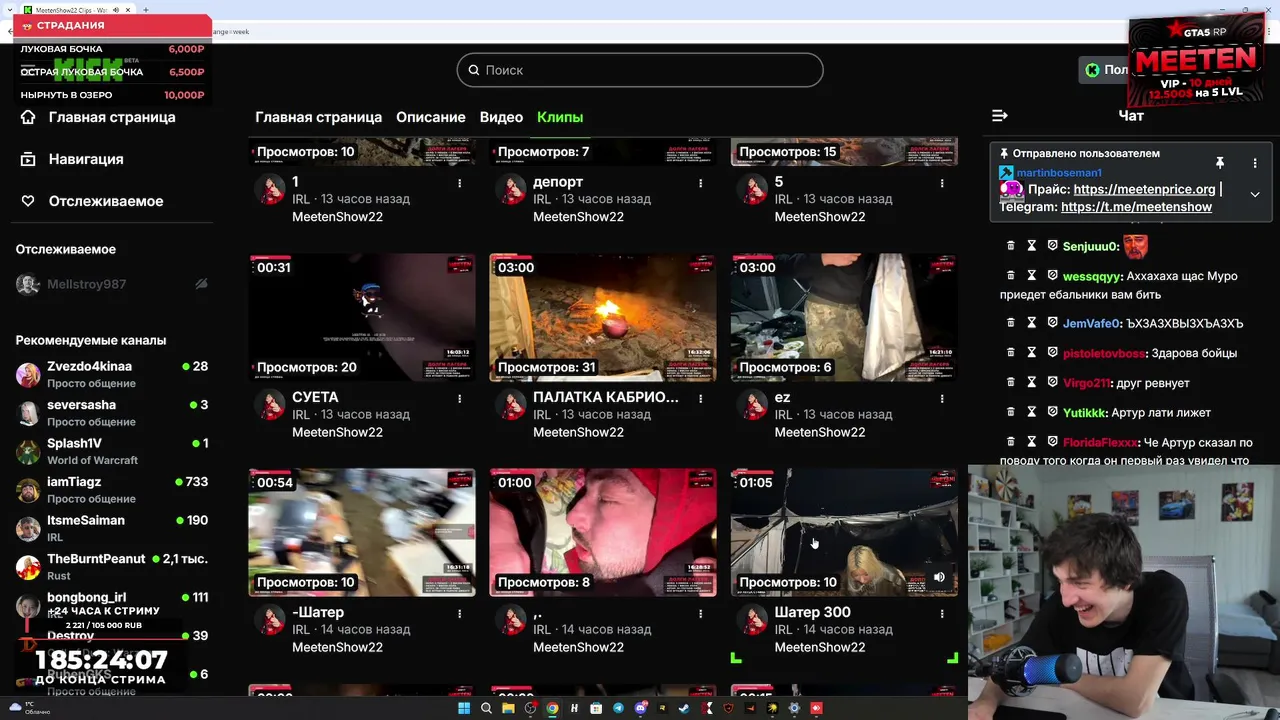Click Mellstroy987 in followed channels

point(112,284)
